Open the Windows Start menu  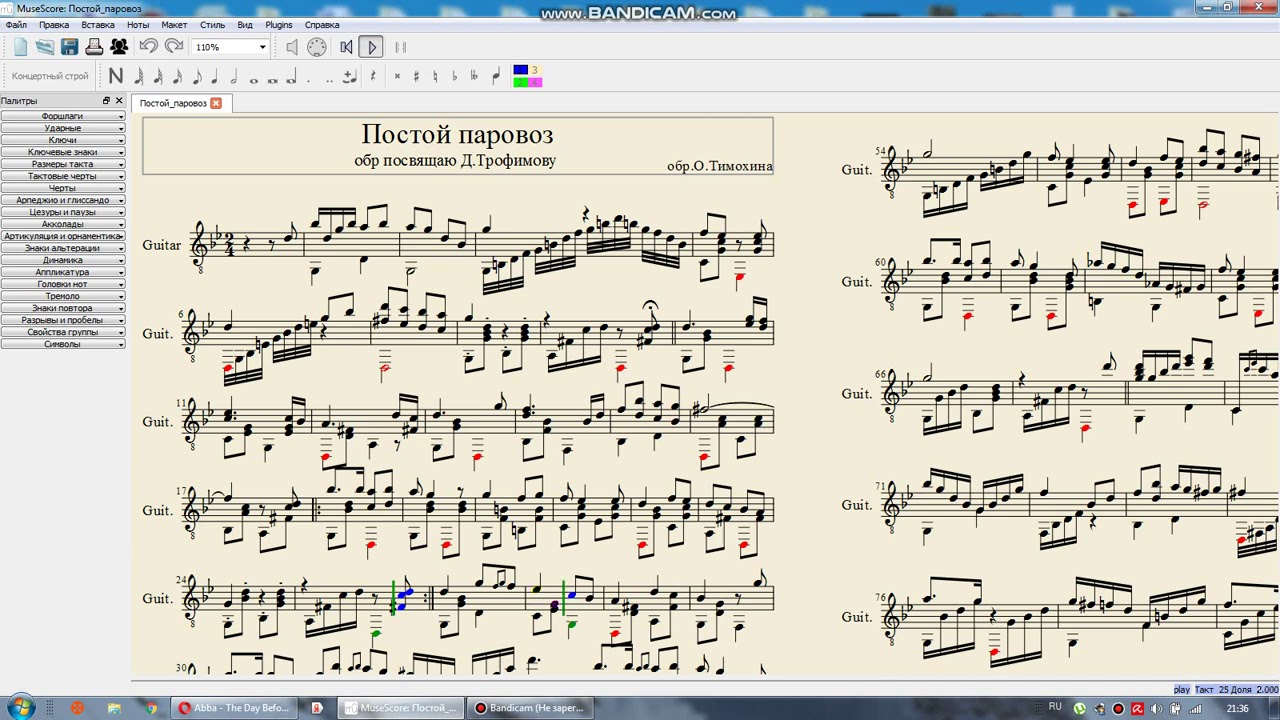20,708
